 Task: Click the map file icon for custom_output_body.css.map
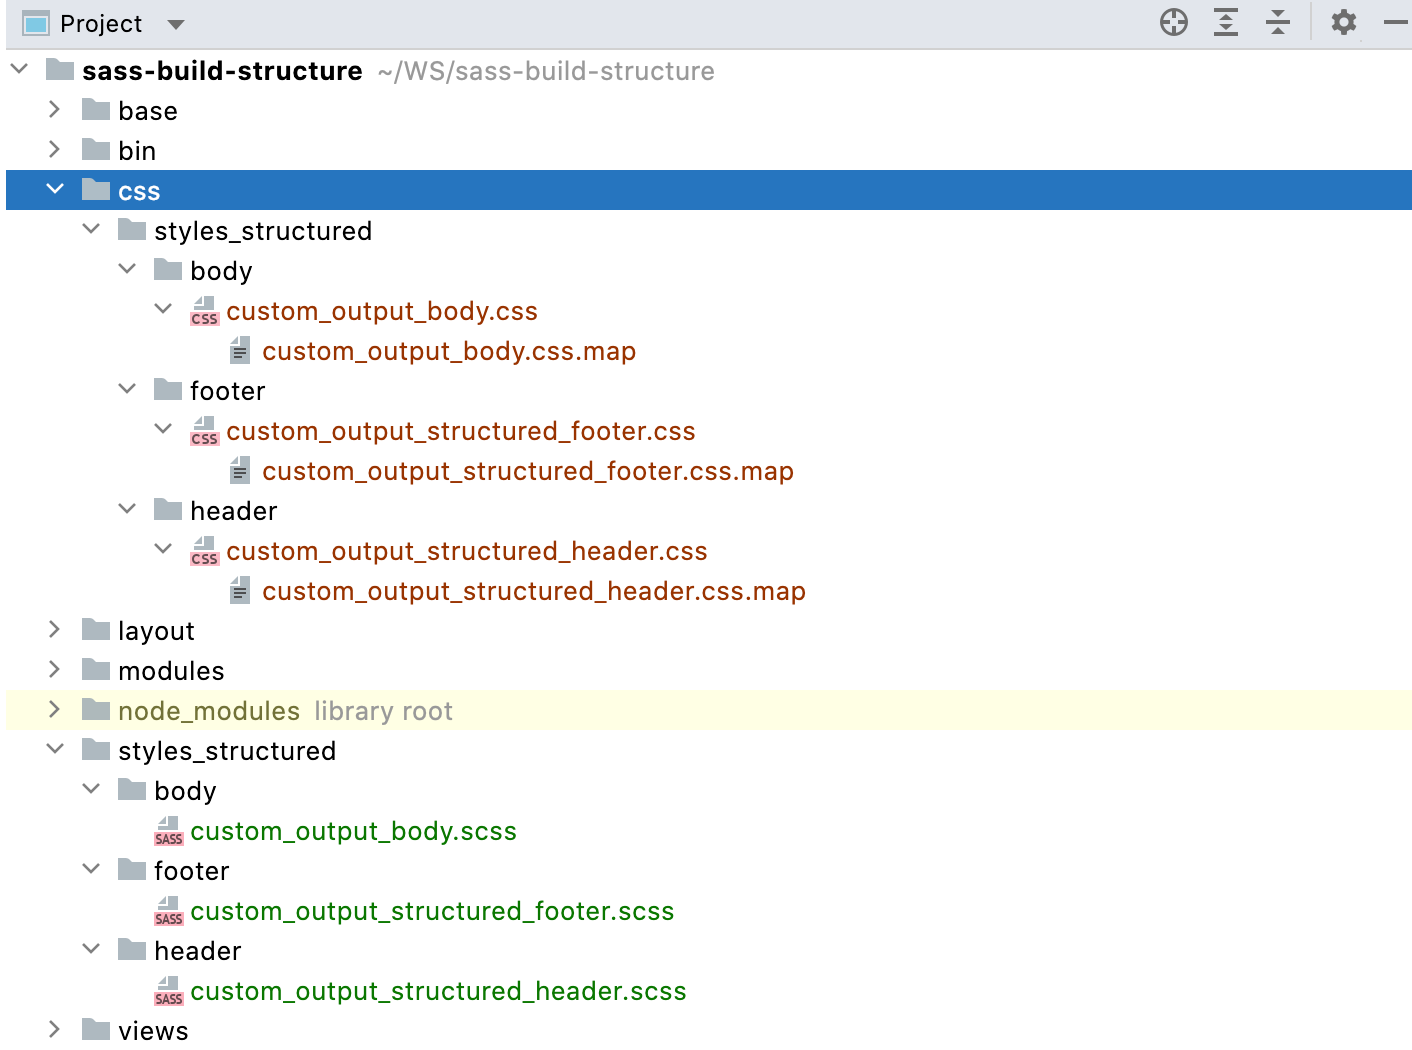239,350
